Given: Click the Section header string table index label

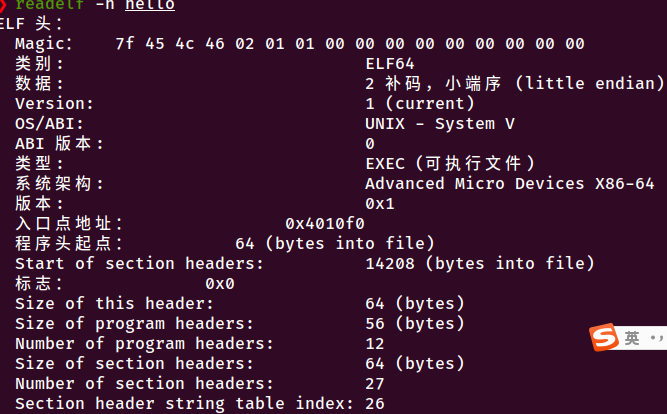Looking at the screenshot, I should tap(184, 403).
